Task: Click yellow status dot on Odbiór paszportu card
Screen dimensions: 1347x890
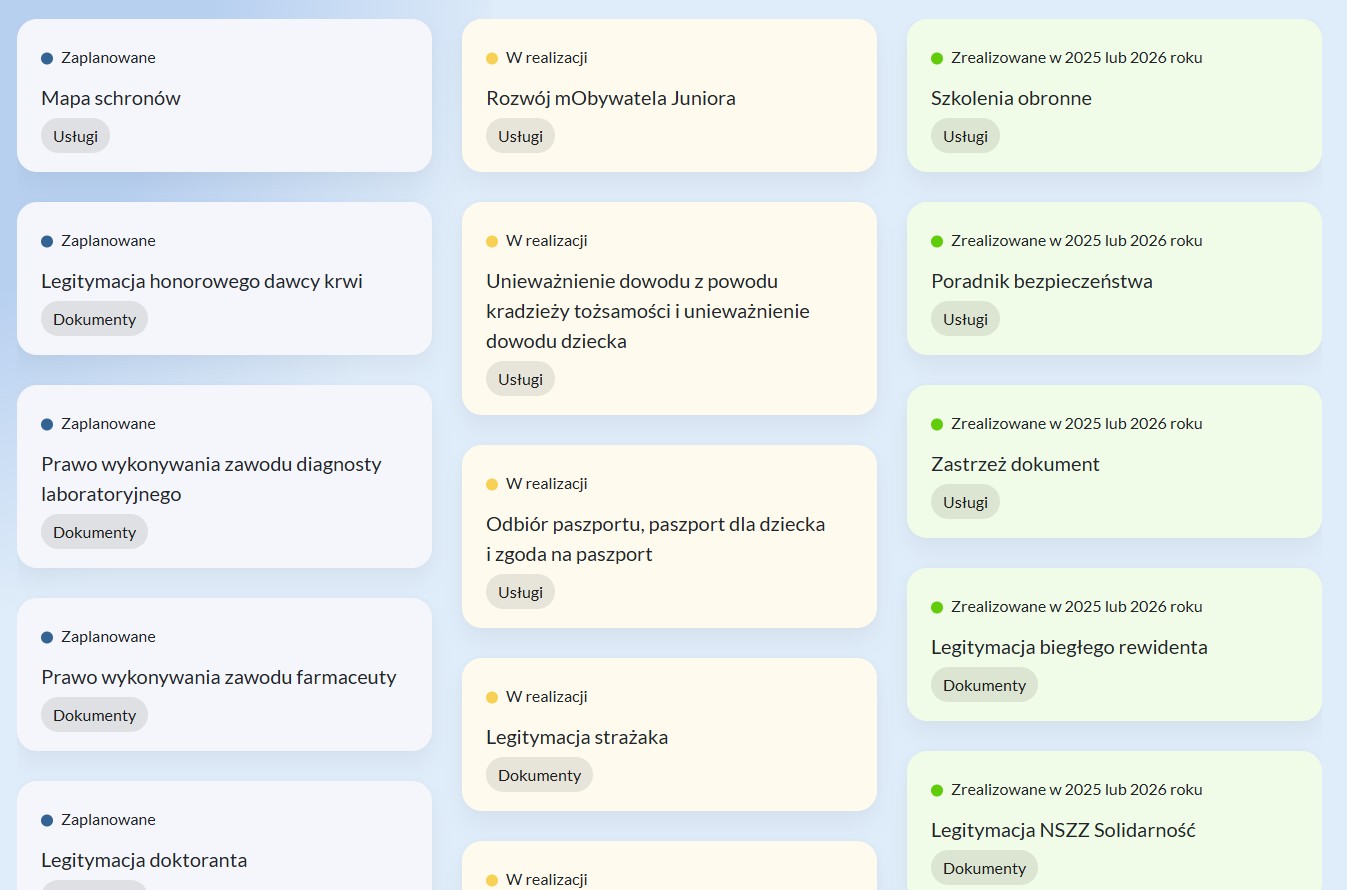Action: (492, 484)
